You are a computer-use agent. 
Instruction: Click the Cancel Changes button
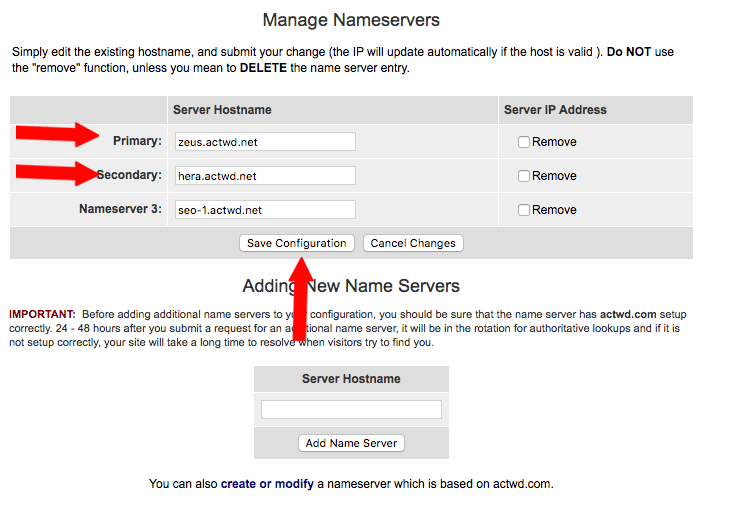[x=413, y=243]
